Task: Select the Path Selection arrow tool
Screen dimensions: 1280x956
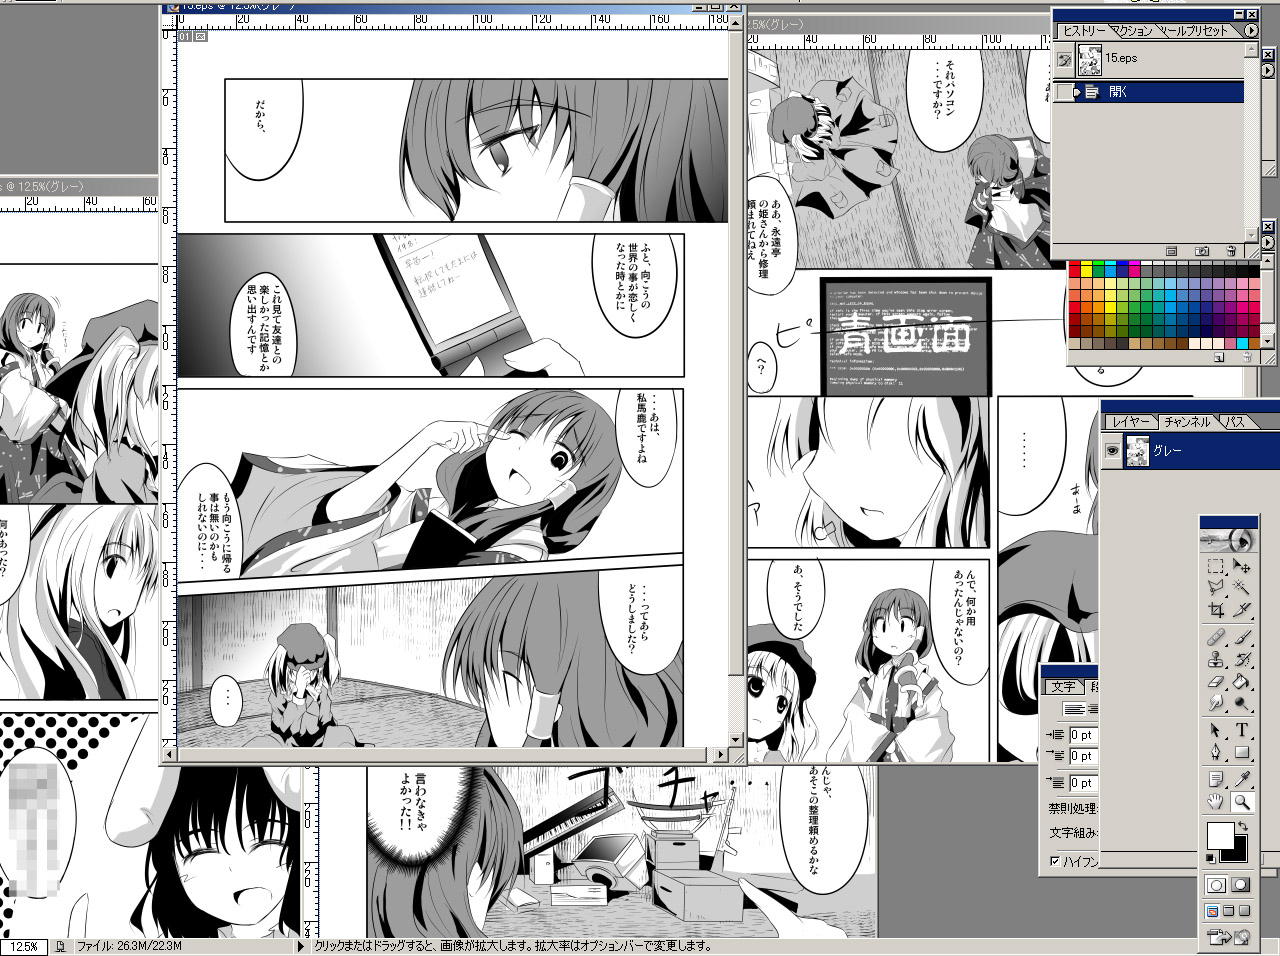Action: (x=1216, y=730)
